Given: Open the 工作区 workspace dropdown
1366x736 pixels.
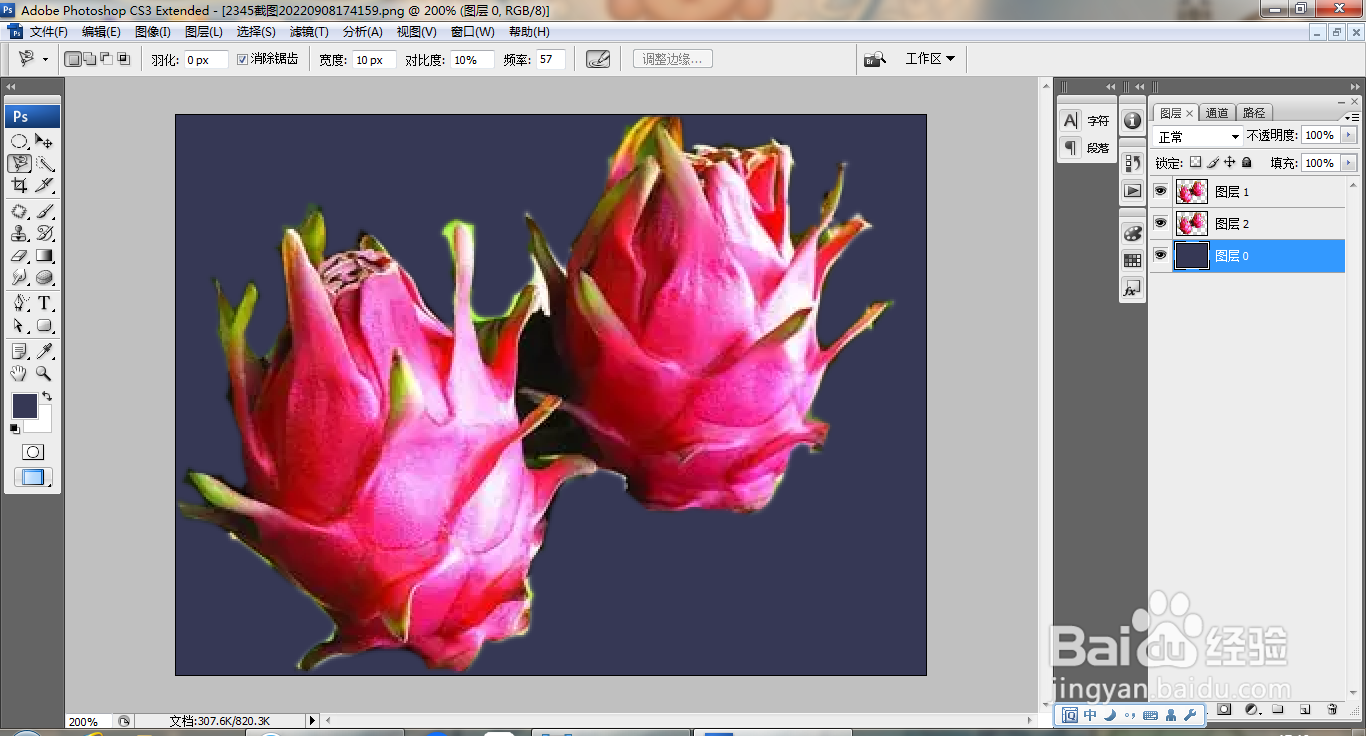Looking at the screenshot, I should [x=930, y=59].
